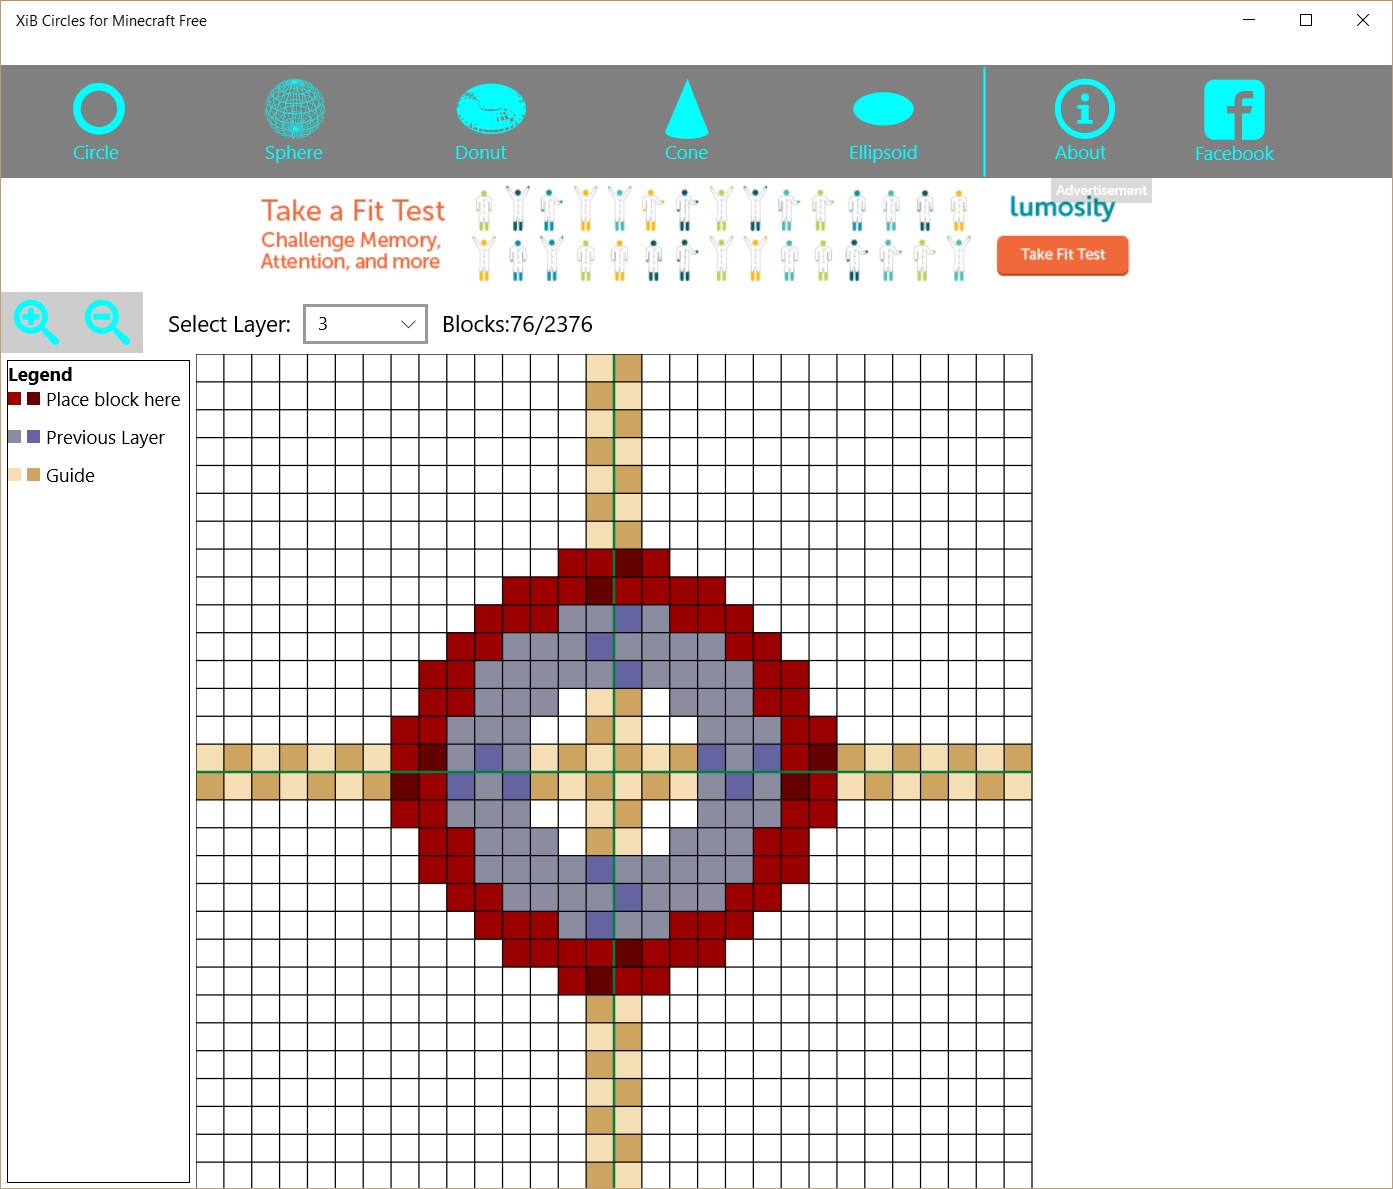1393x1189 pixels.
Task: Click the Previous Layer legend text
Action: [x=105, y=438]
